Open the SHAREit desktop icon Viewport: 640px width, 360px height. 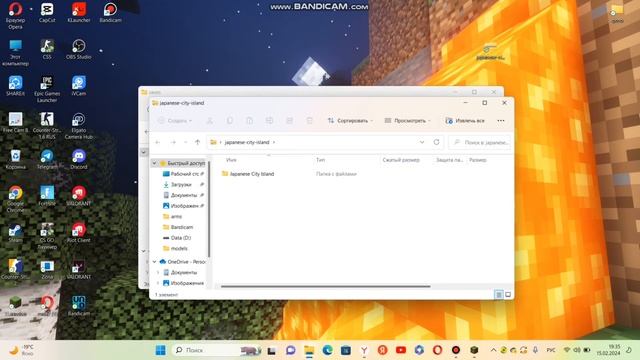[15, 86]
